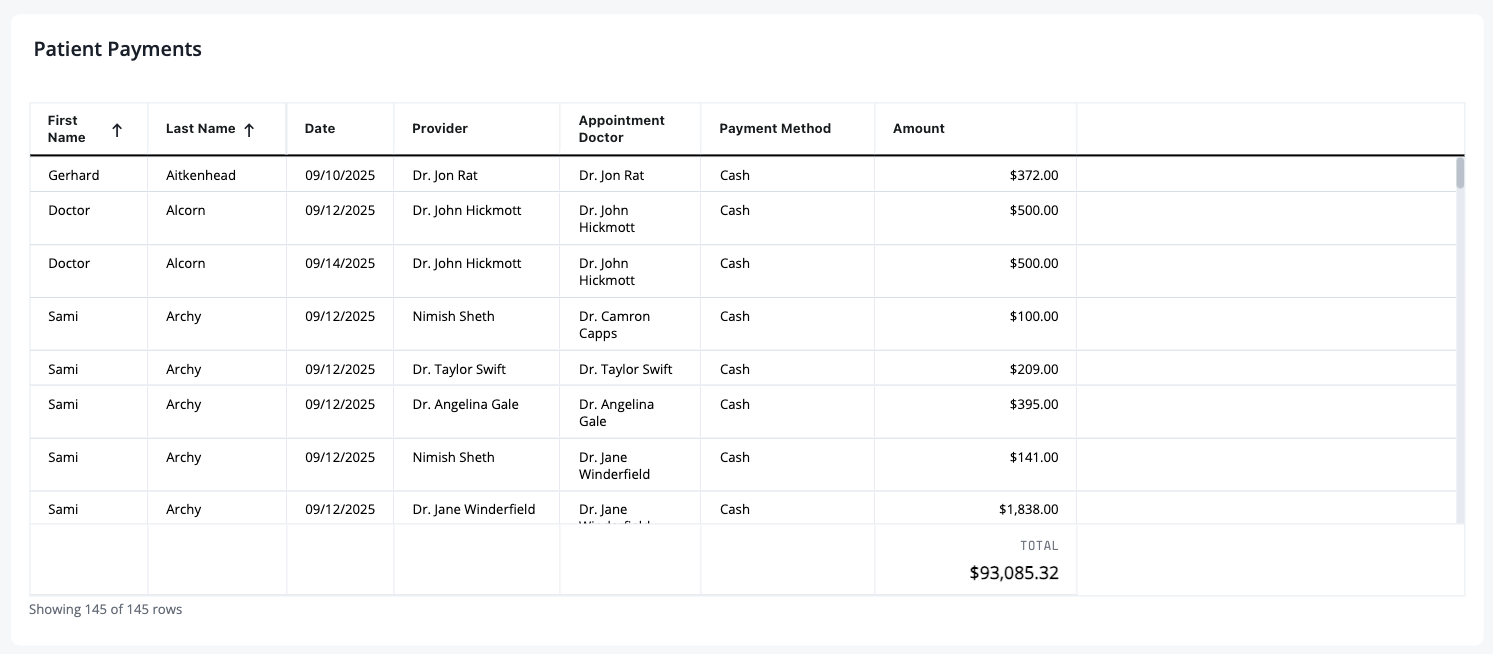This screenshot has height=654, width=1493.
Task: Click the Dr. Camron Capps doctor cell
Action: pos(630,324)
